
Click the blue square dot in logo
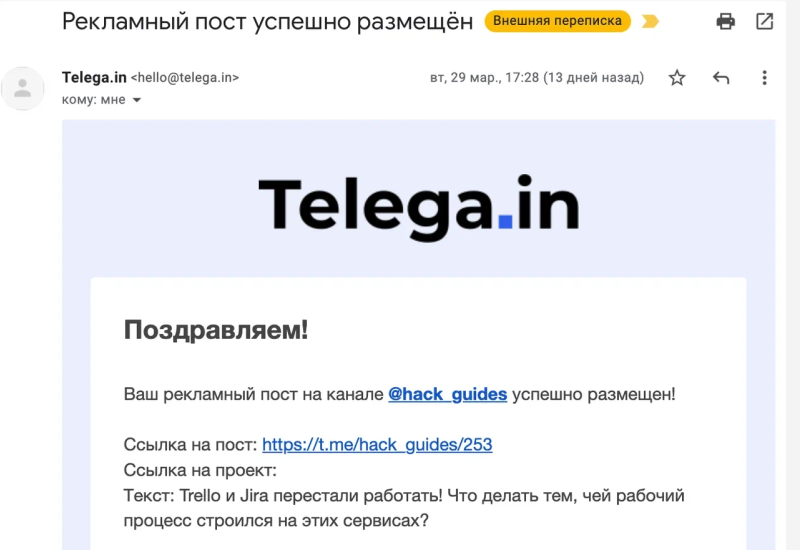(505, 221)
